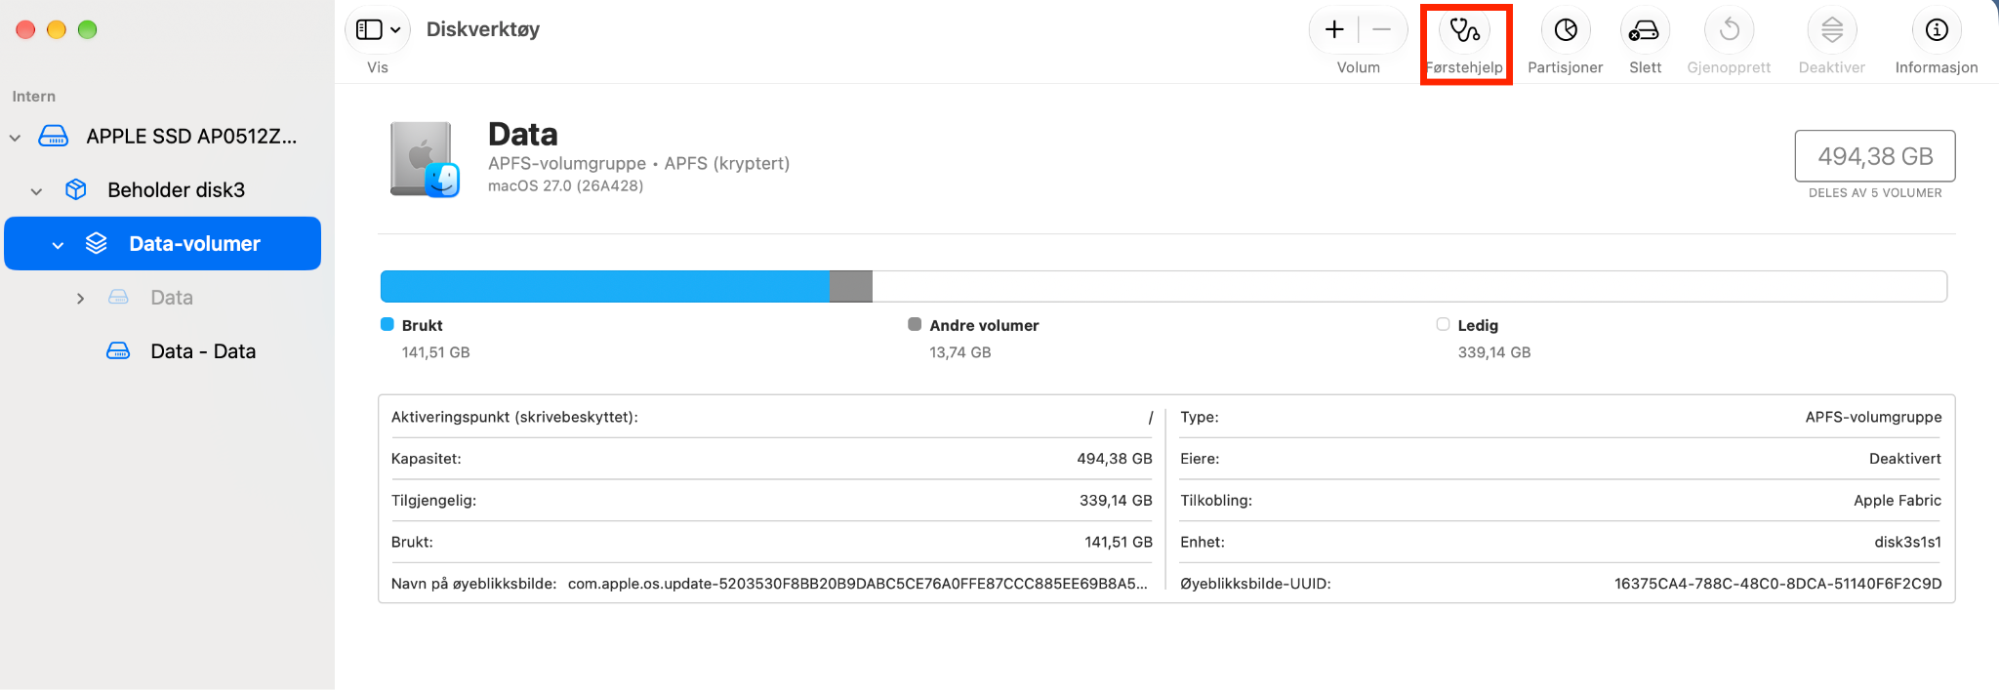Click the grey Andre volumer legend swatch
The height and width of the screenshot is (691, 1999).
(x=914, y=324)
